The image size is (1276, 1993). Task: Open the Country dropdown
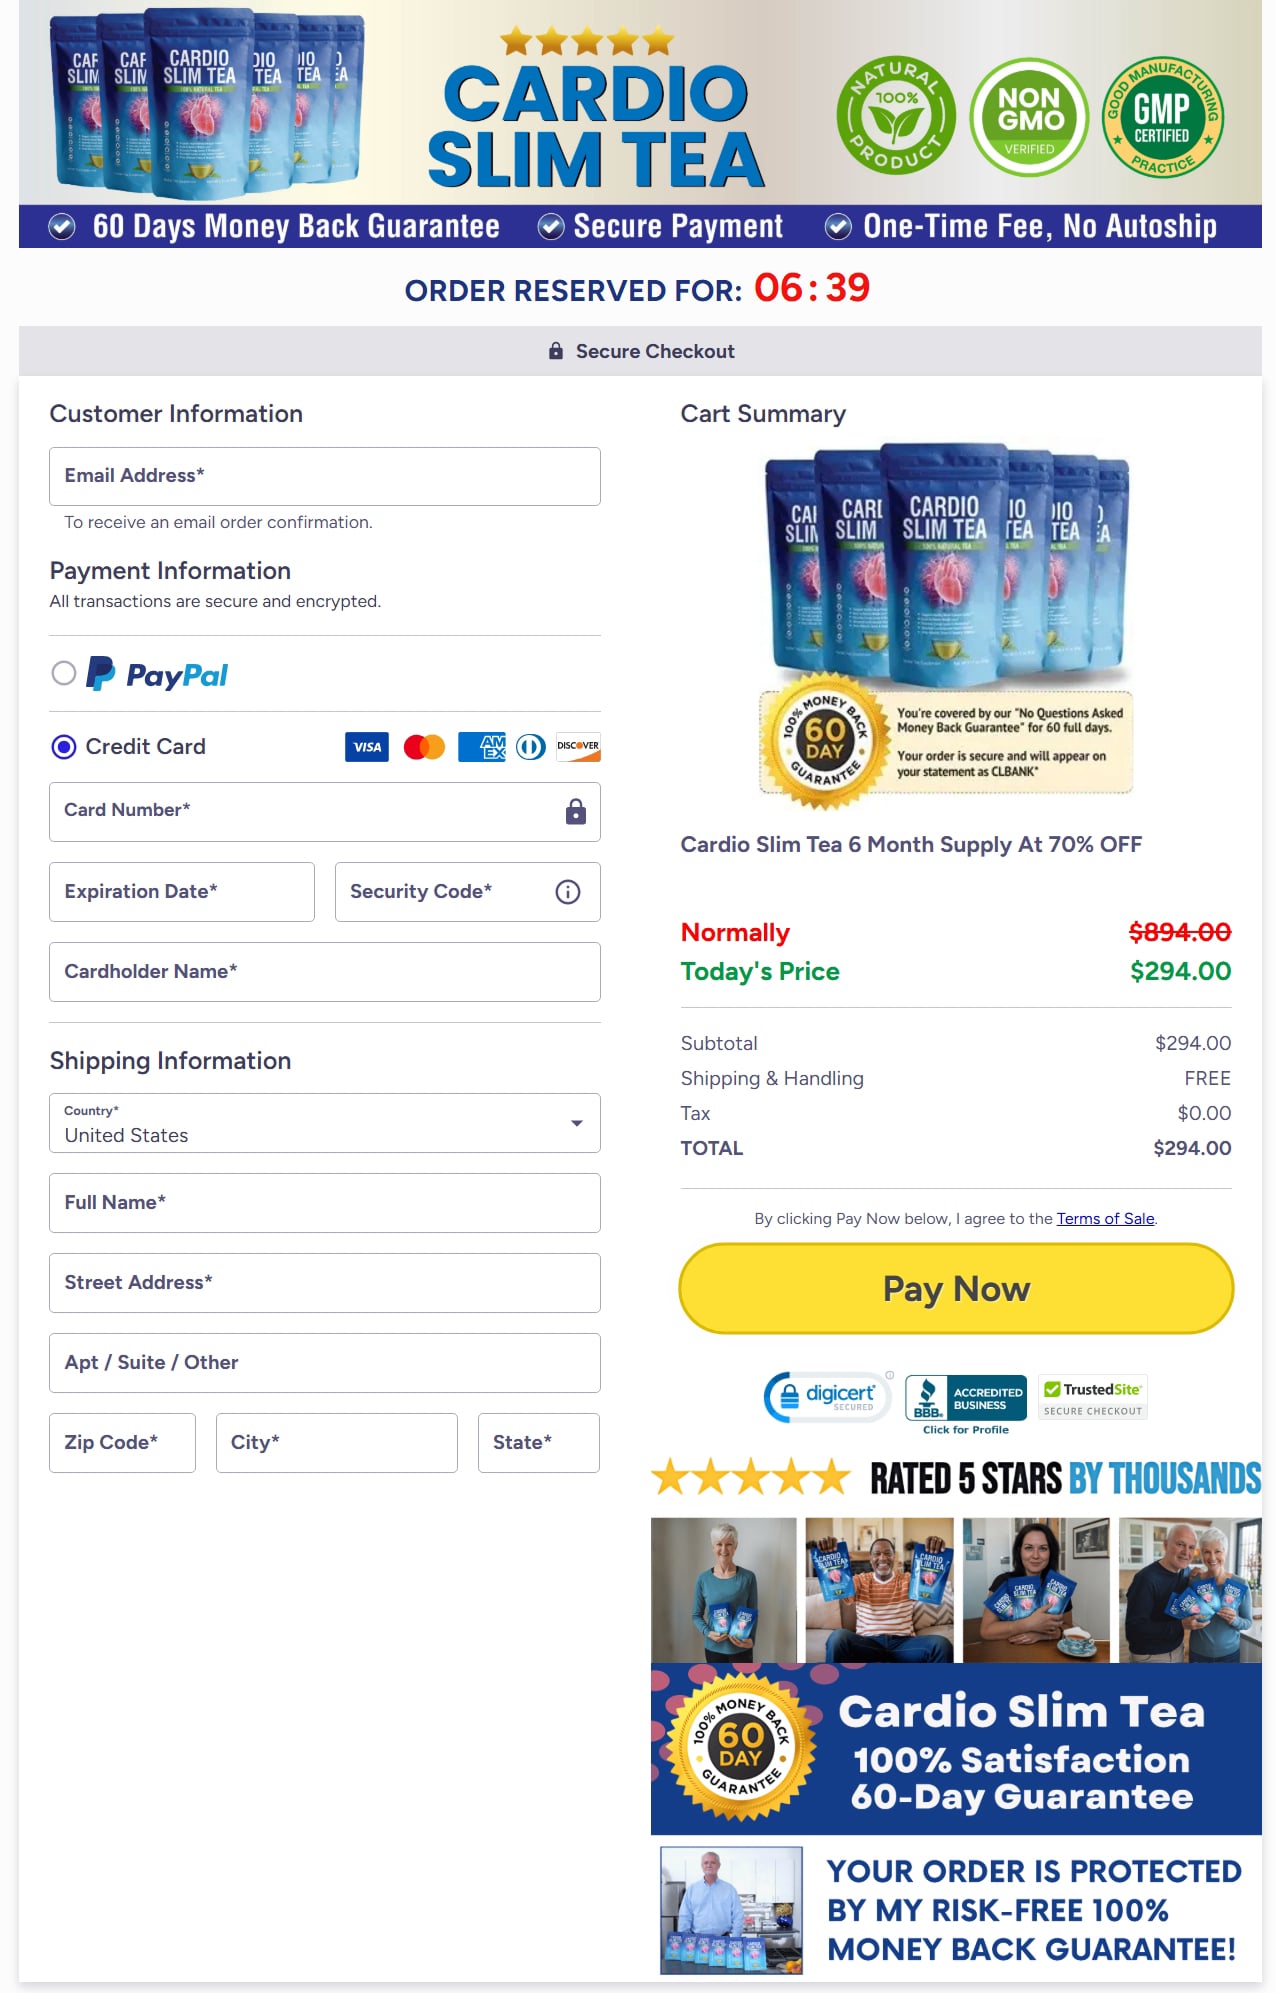click(x=324, y=1123)
